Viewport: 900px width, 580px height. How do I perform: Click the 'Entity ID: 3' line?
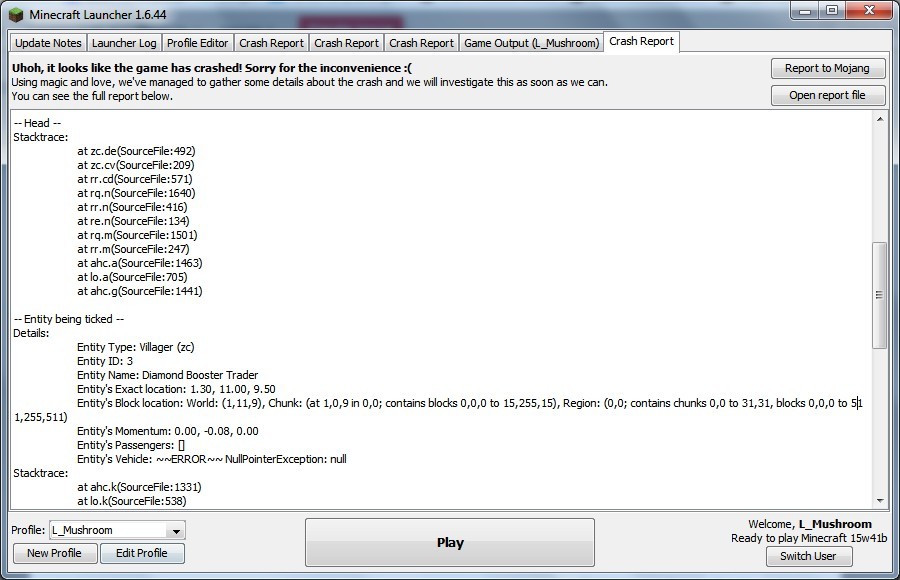[x=105, y=361]
